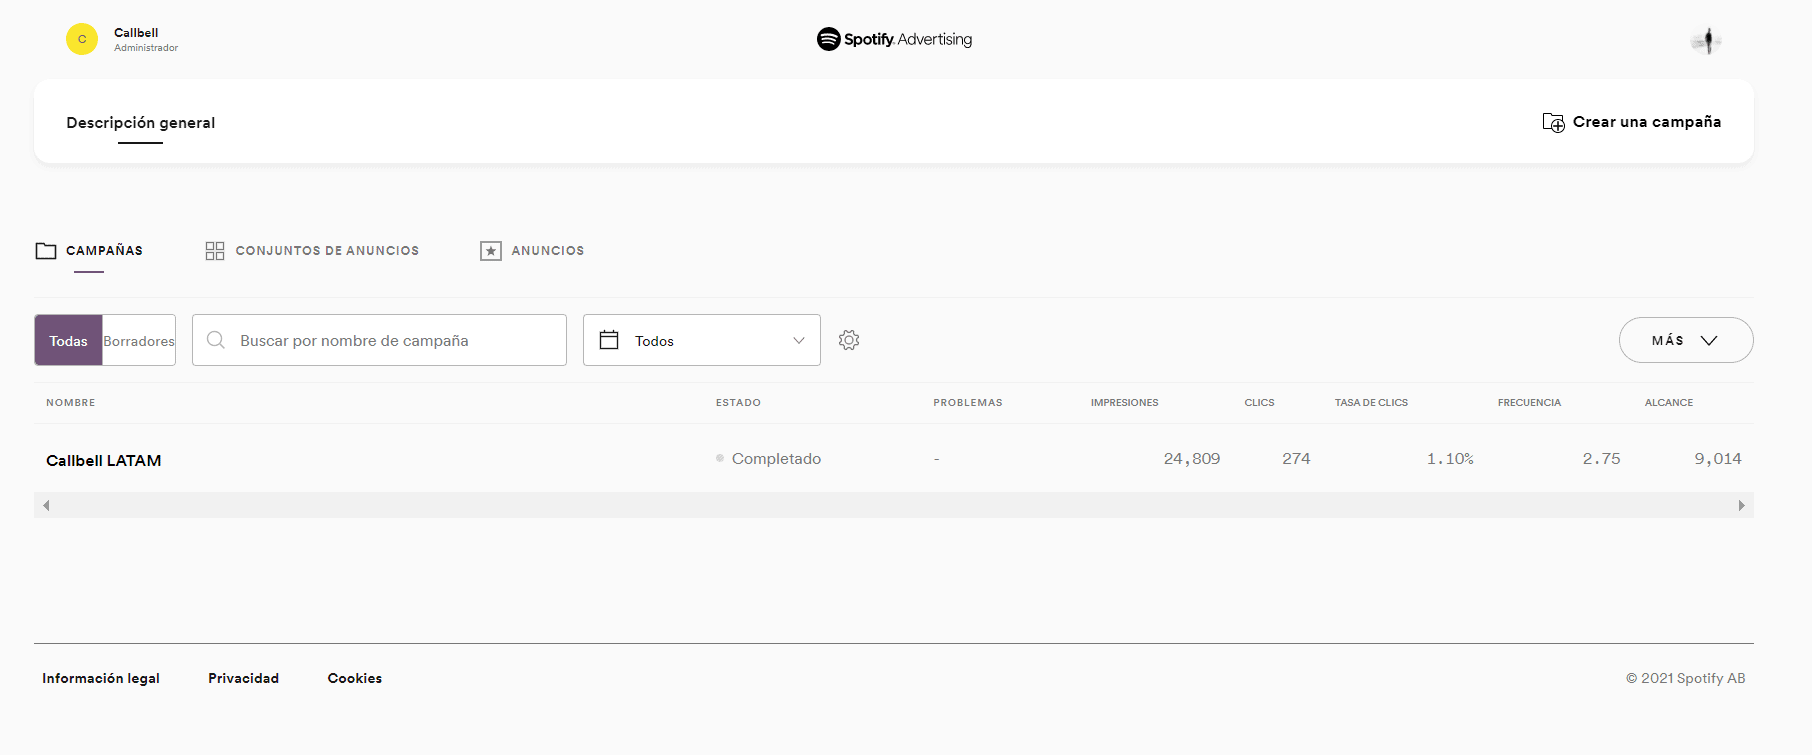
Task: Sort by ALCANCE column header
Action: [x=1669, y=403]
